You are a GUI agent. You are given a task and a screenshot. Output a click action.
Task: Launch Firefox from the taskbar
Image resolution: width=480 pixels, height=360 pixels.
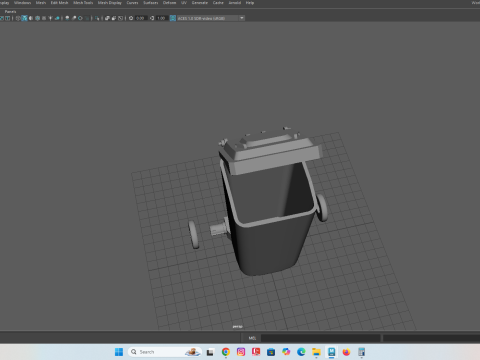[x=346, y=352]
